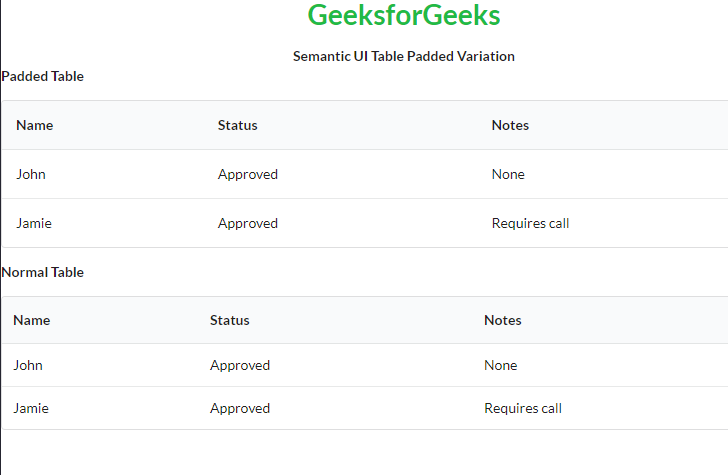Click the GeeksforGeeks green heading
Screen dimensions: 728x475
point(404,16)
